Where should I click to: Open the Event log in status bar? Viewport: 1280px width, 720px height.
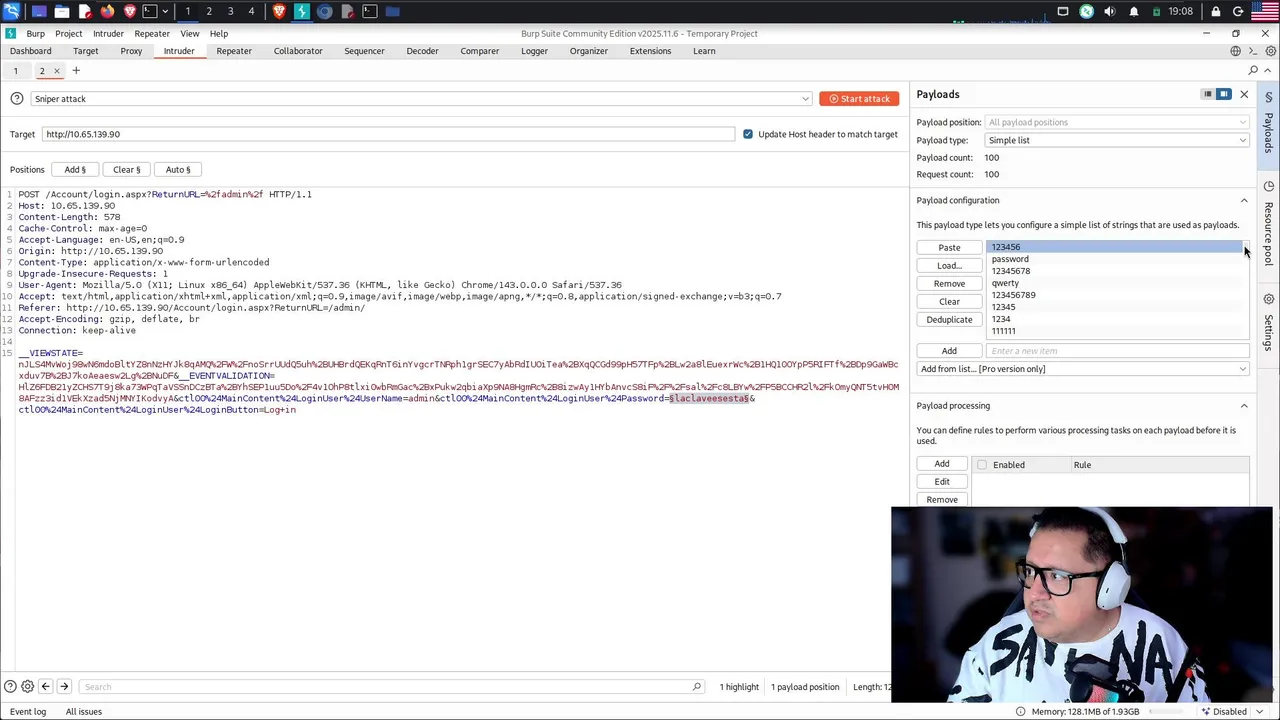tap(28, 711)
